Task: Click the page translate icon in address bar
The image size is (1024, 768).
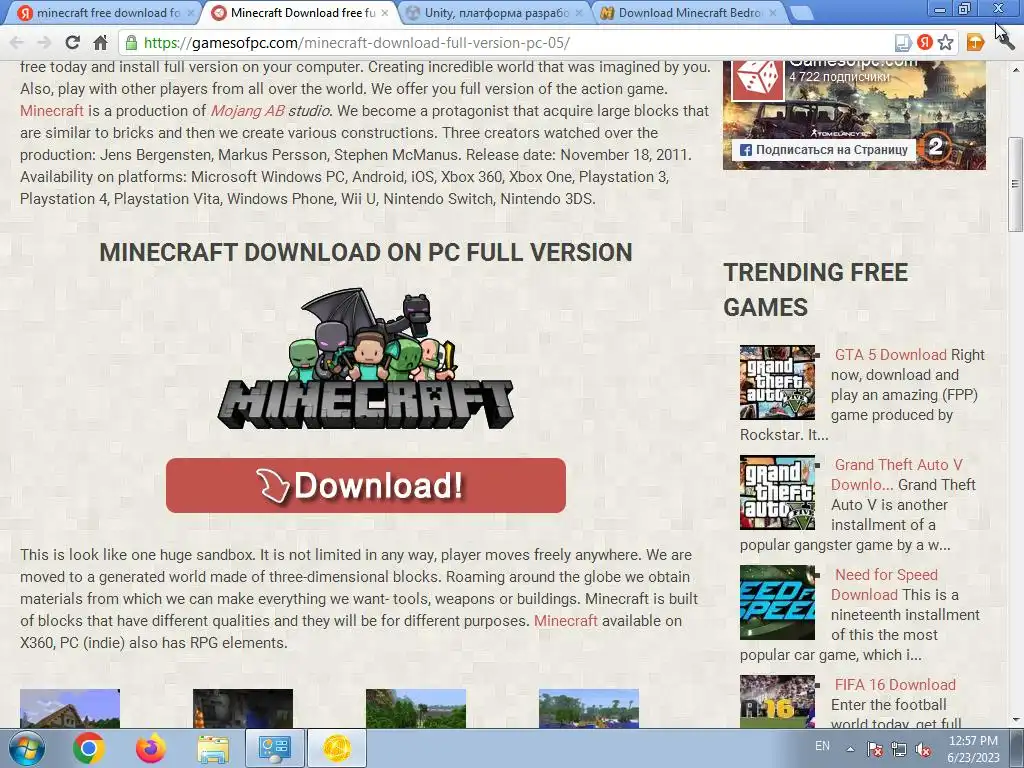Action: pyautogui.click(x=903, y=43)
